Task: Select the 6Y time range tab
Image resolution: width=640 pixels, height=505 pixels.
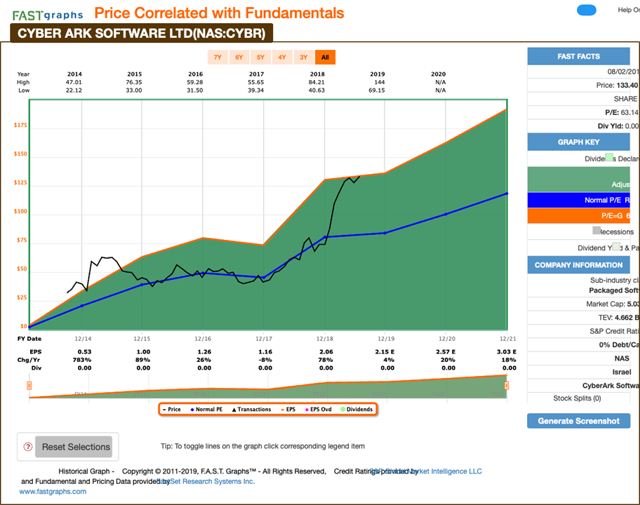Action: click(239, 57)
